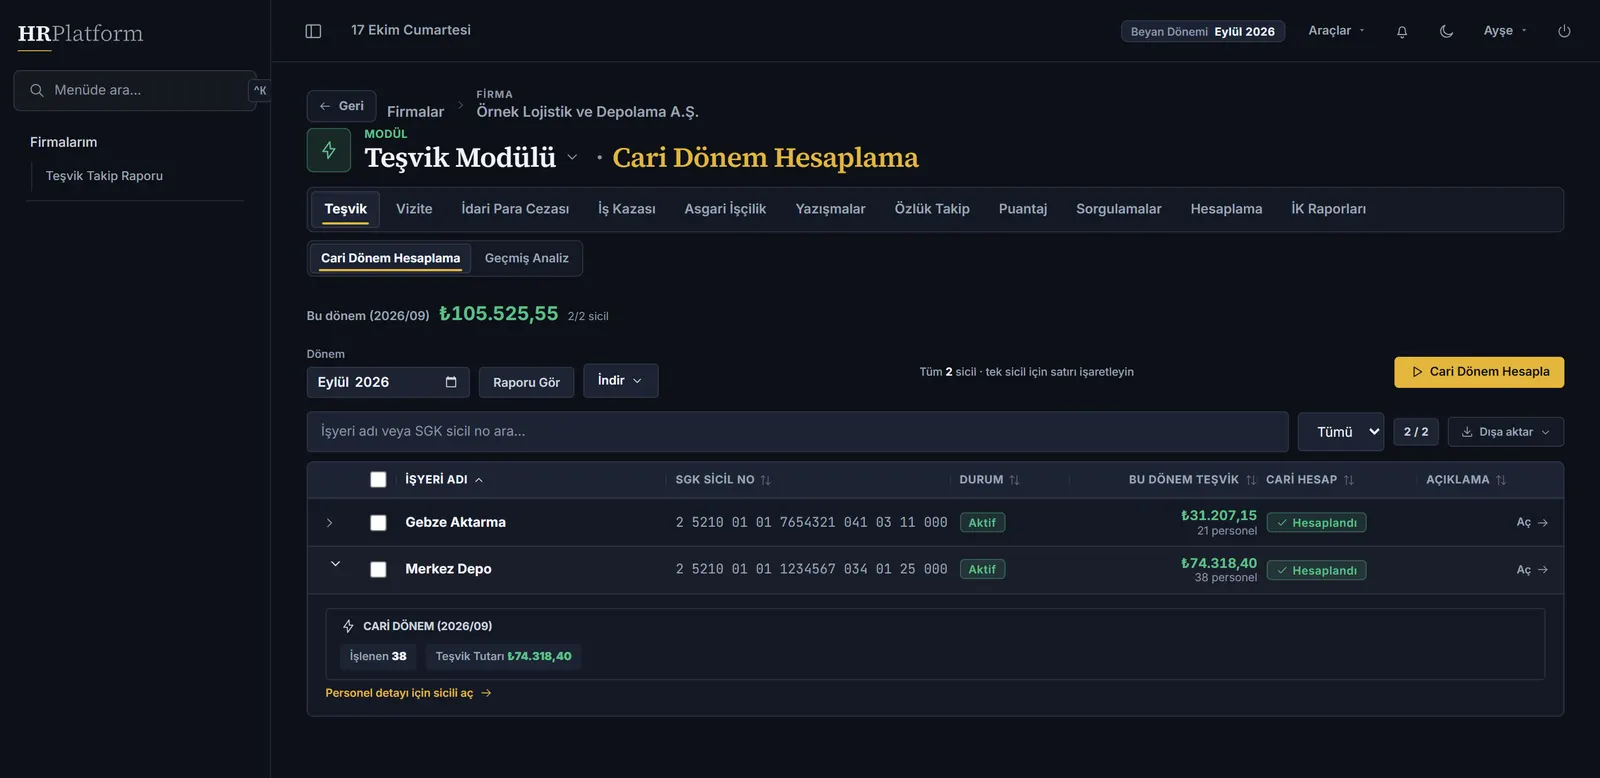The width and height of the screenshot is (1600, 778).
Task: Click the Raporu Gör button
Action: tap(526, 382)
